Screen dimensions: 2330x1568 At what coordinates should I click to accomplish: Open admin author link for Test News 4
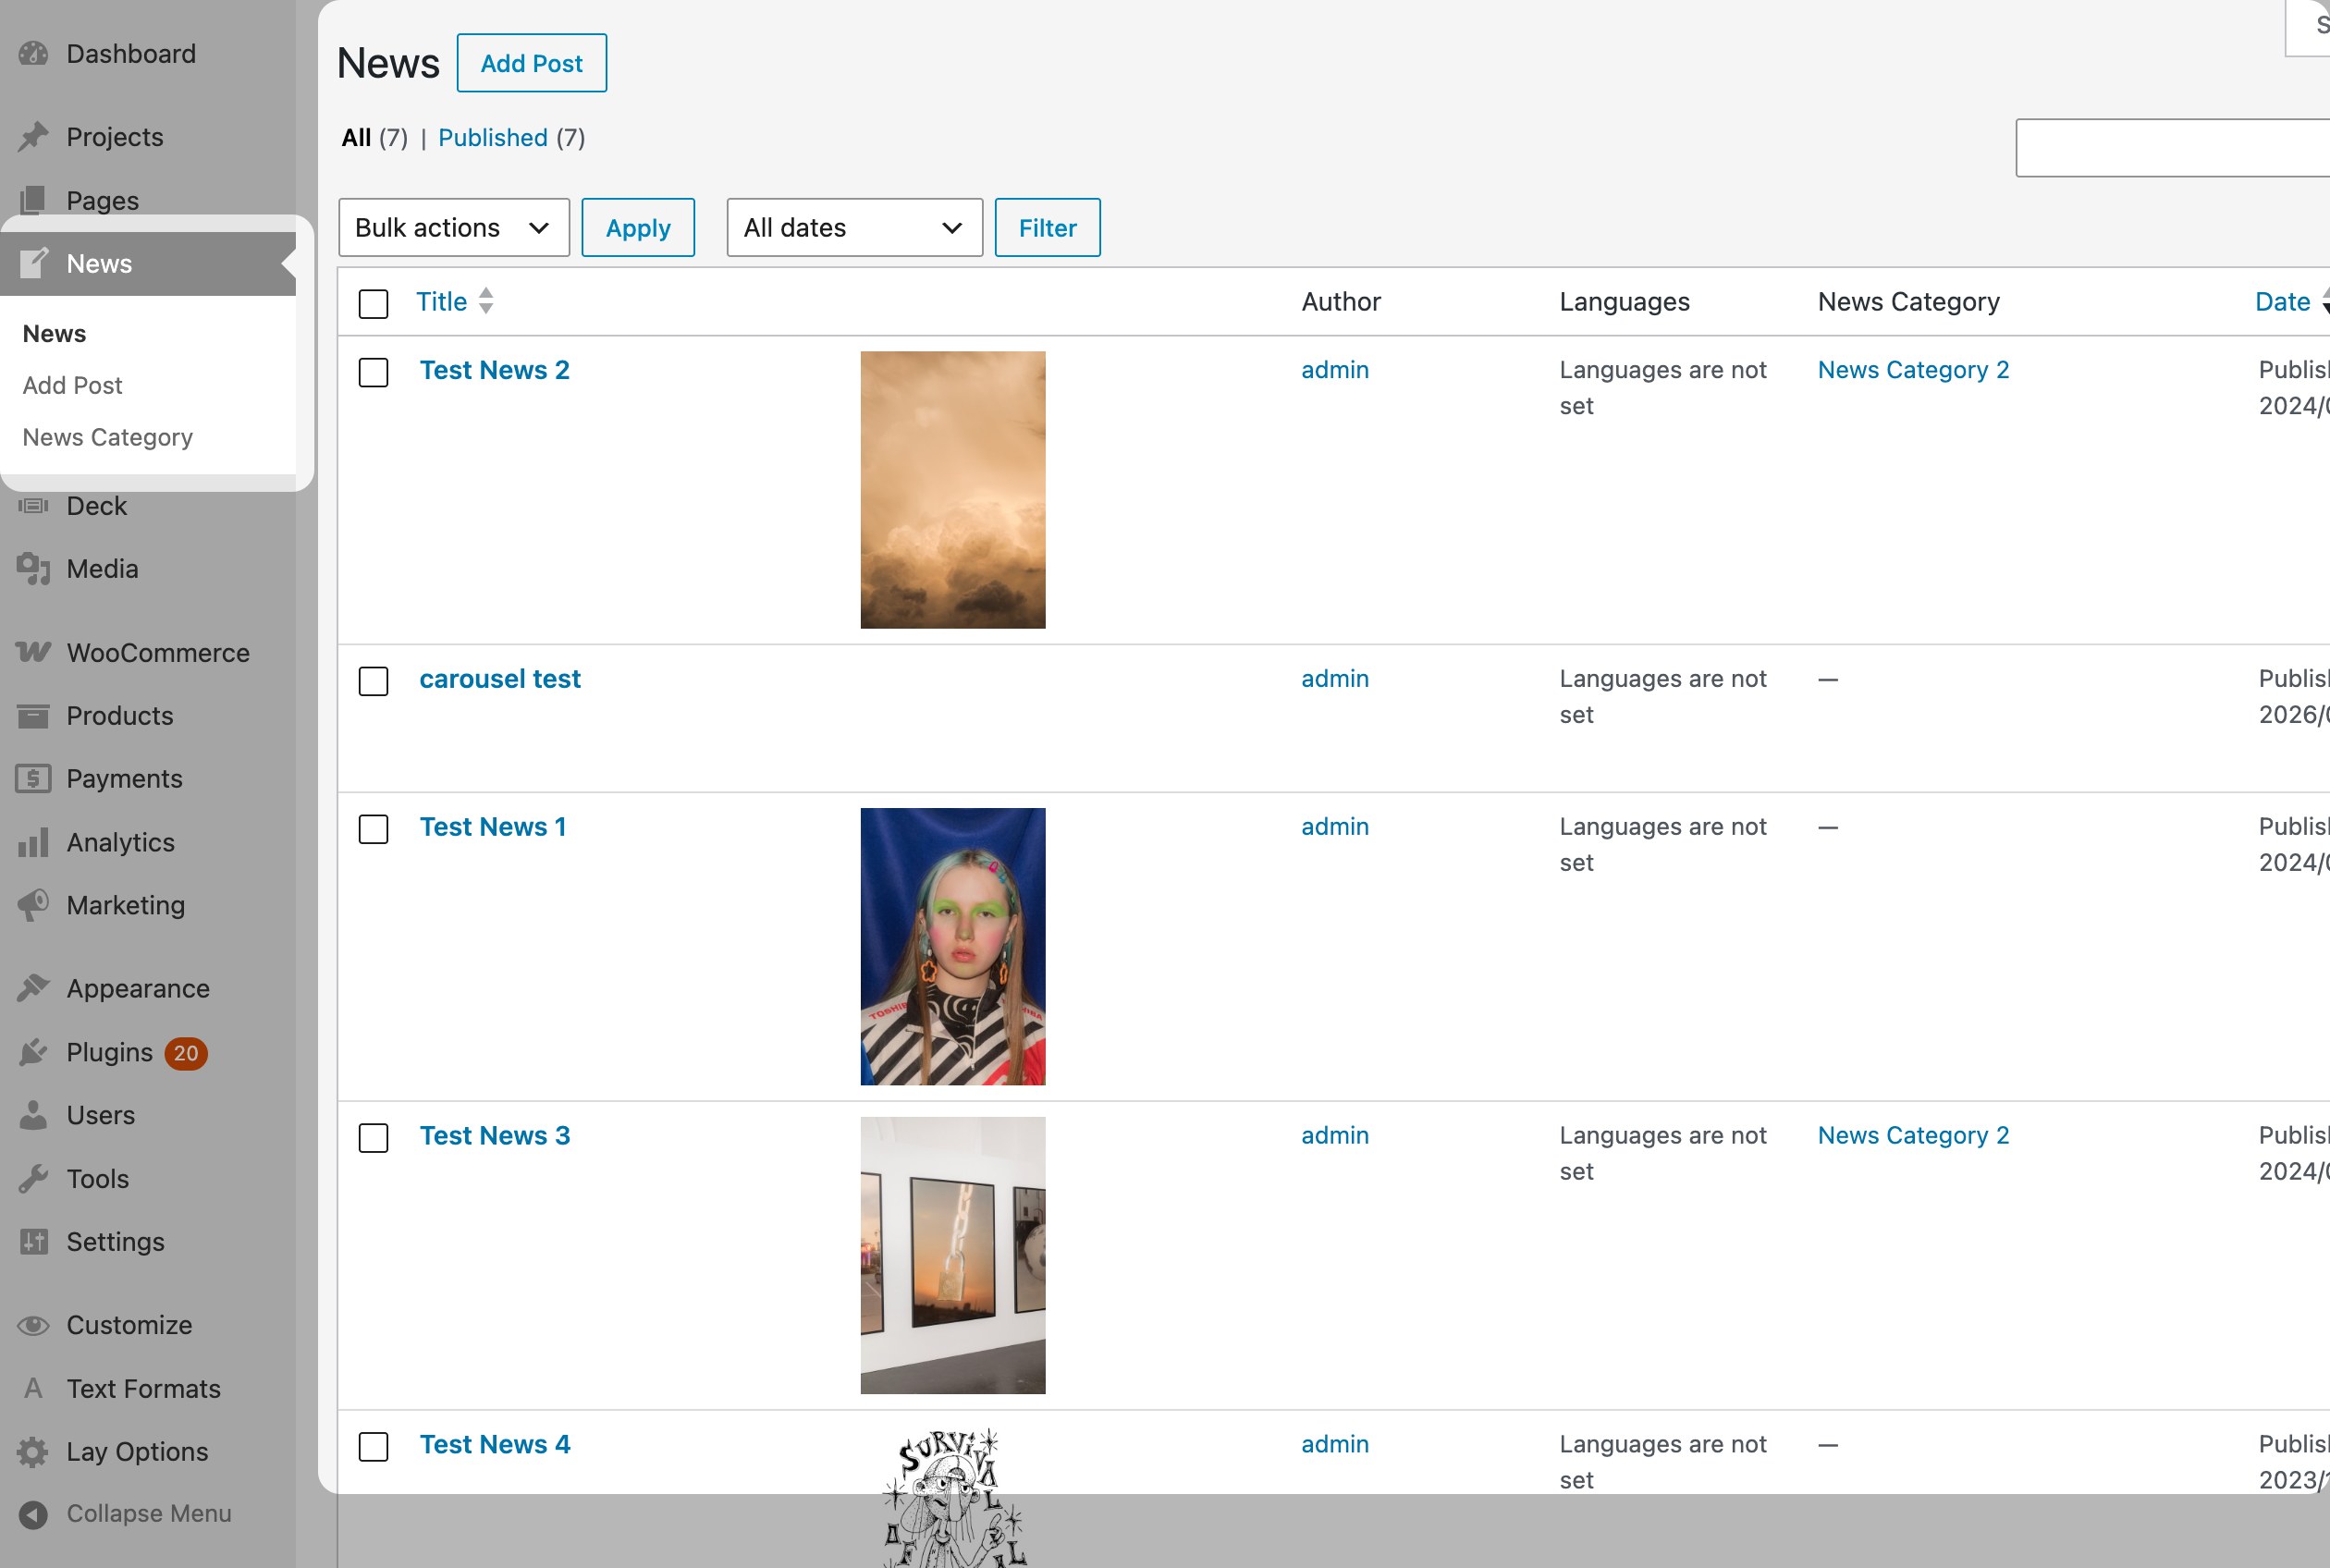(1335, 1445)
